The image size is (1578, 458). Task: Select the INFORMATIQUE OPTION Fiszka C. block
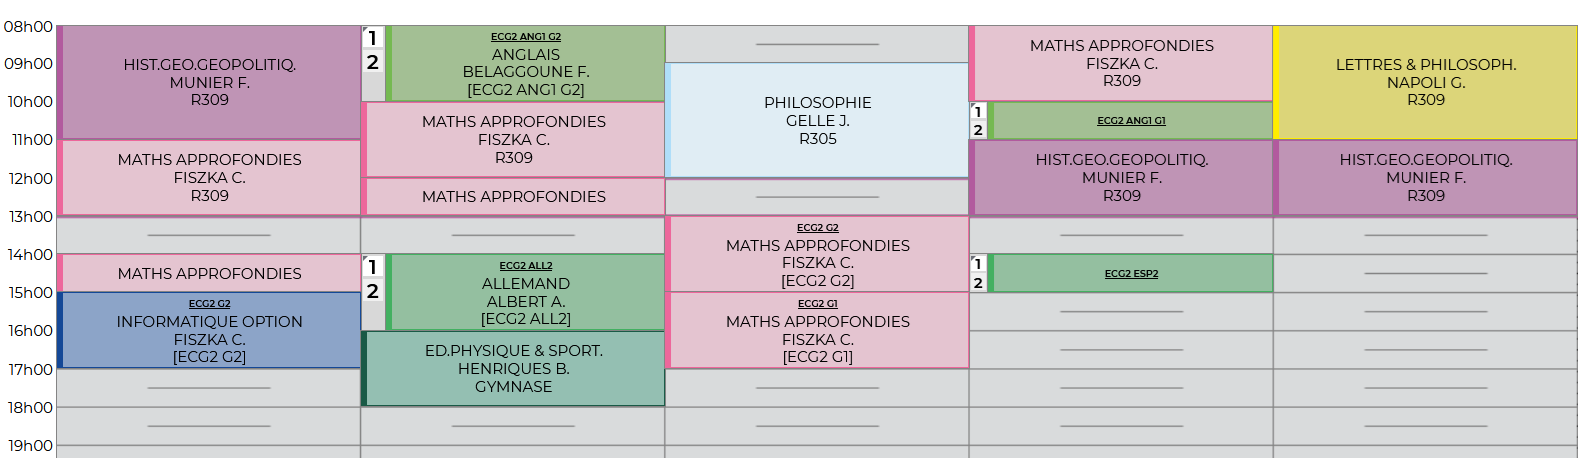[209, 331]
